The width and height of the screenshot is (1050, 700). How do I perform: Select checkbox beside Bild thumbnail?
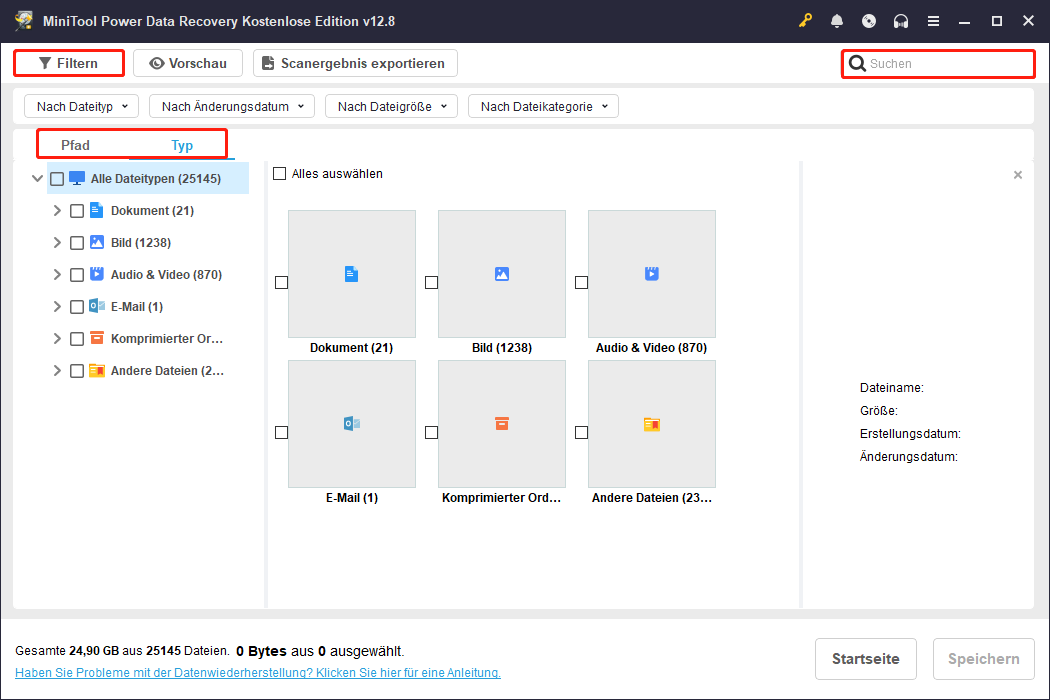(x=431, y=283)
